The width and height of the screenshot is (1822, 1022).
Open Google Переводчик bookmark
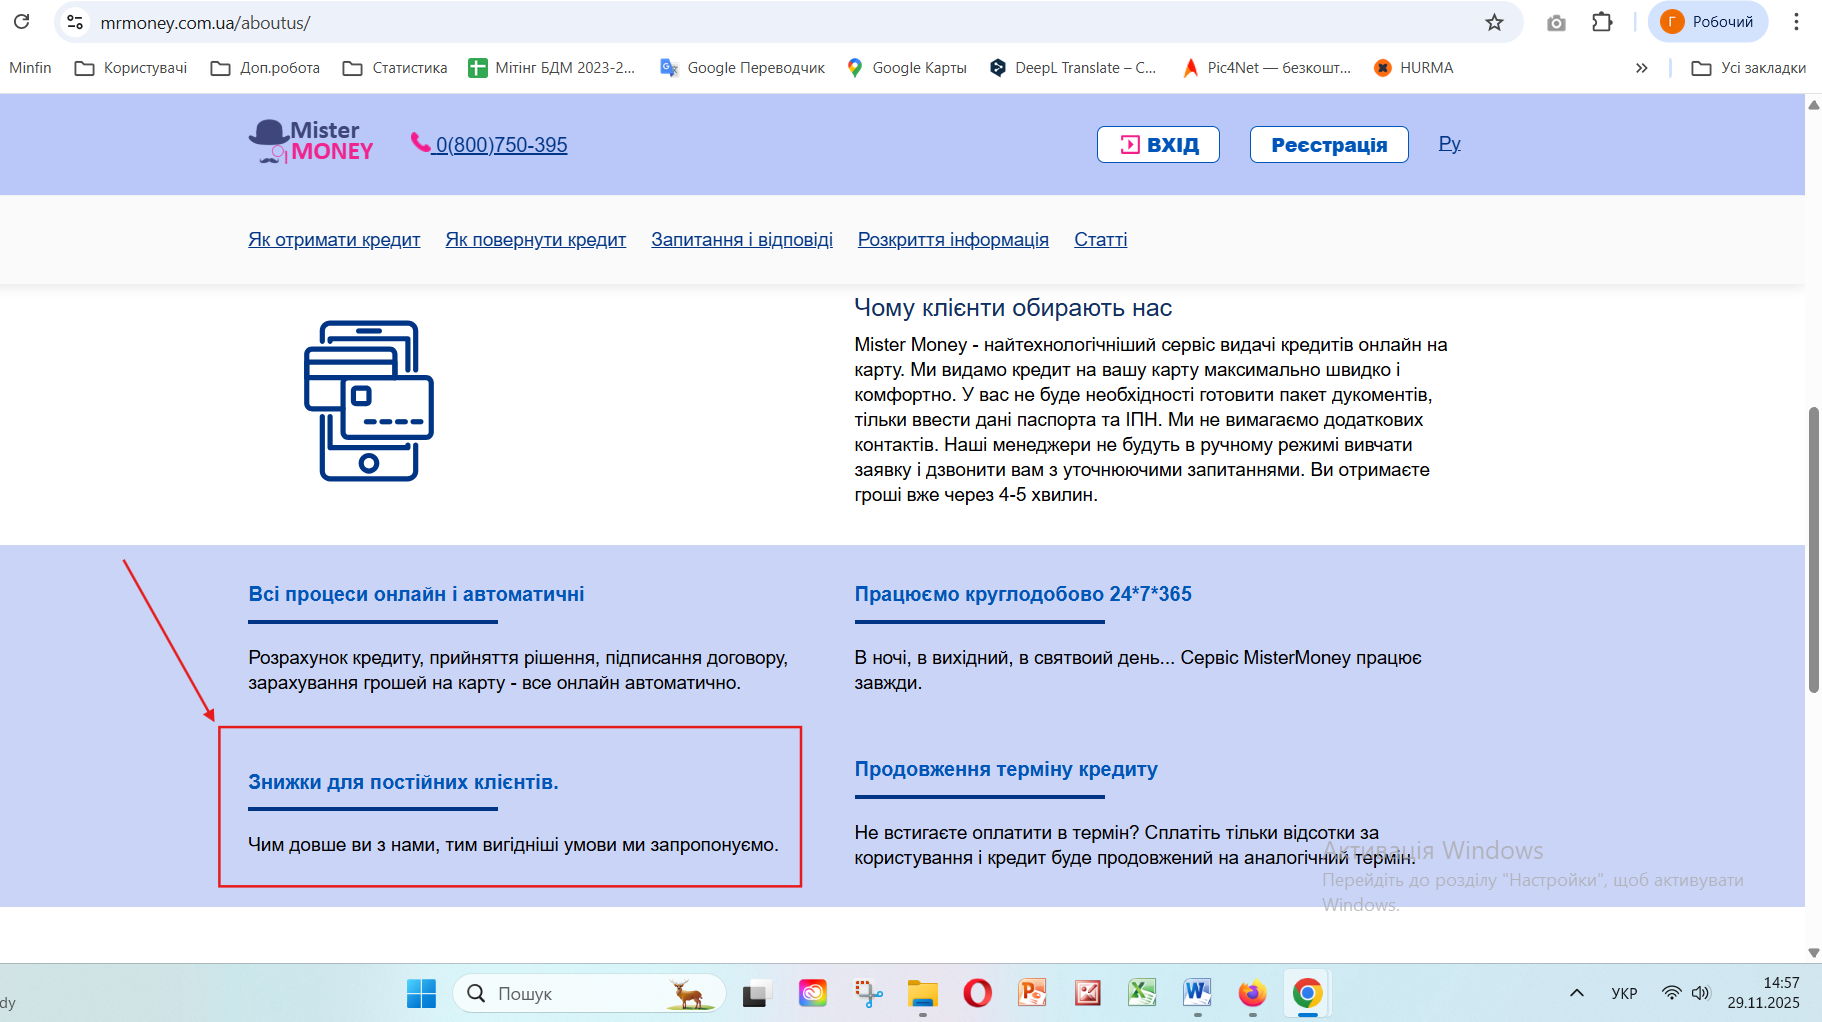742,68
